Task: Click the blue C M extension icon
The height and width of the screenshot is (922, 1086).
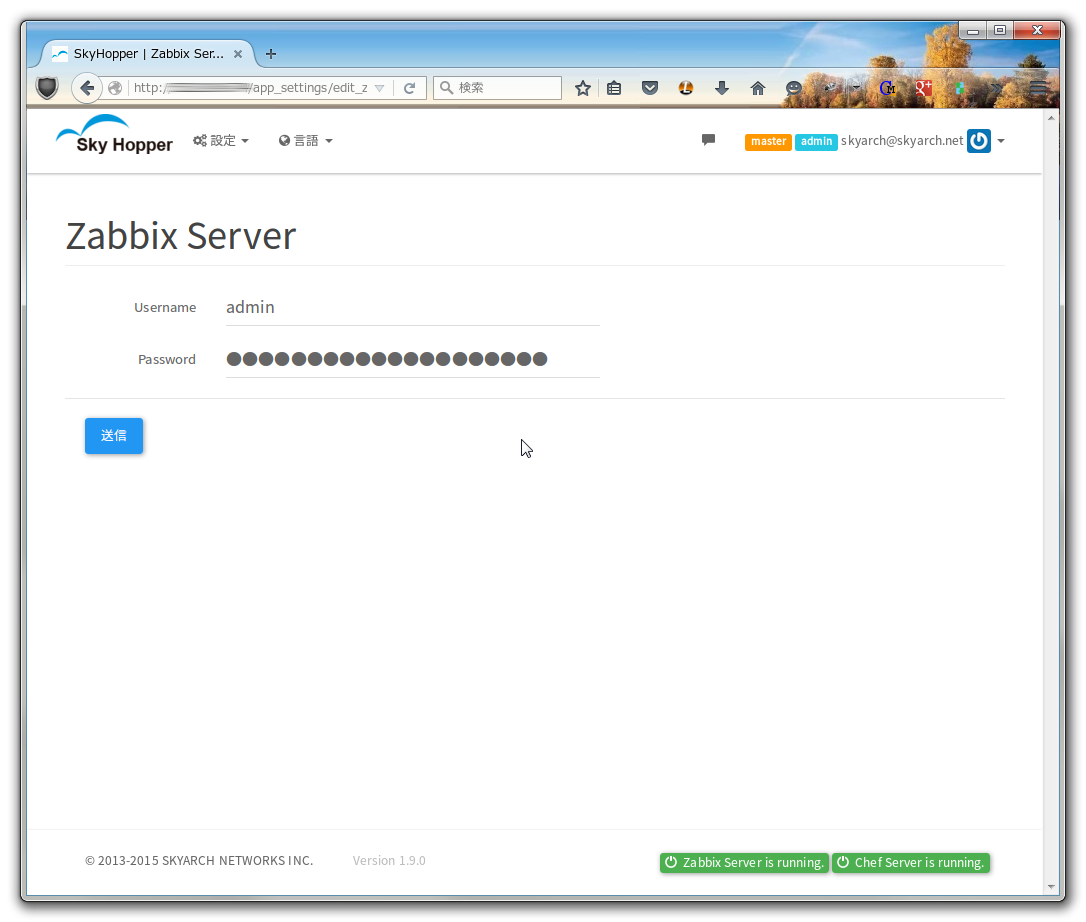Action: (x=887, y=88)
